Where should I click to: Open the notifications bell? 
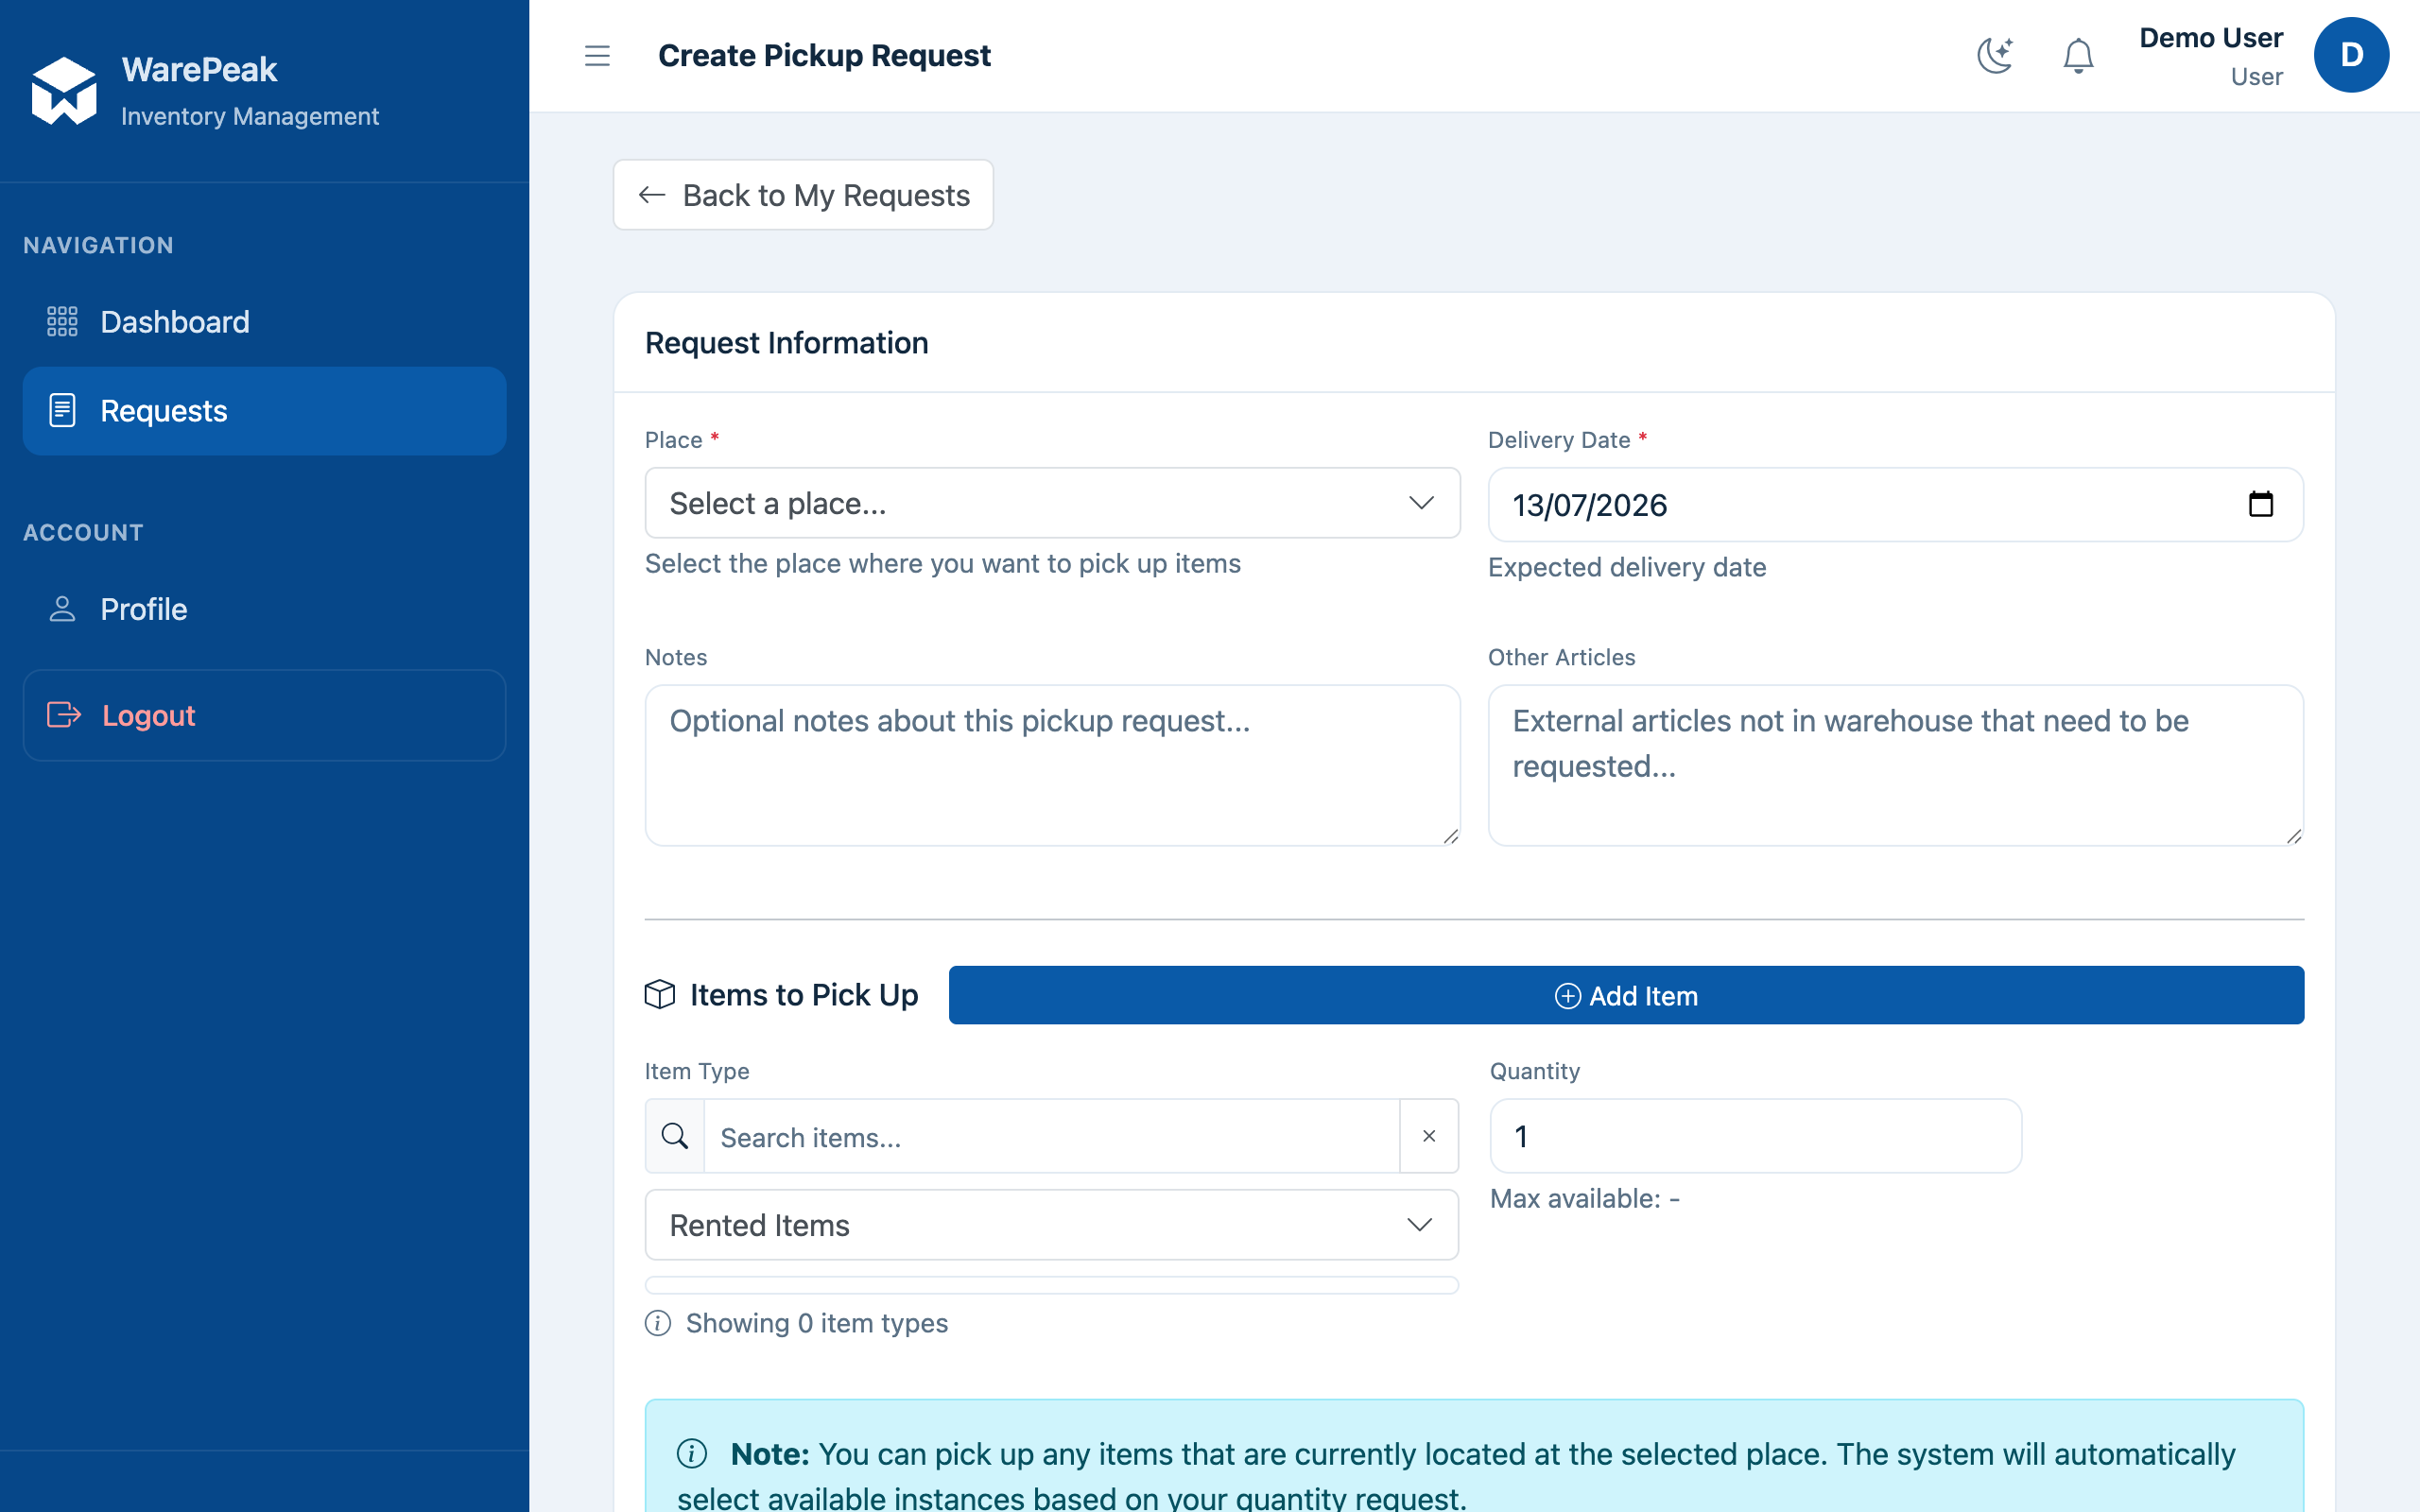click(x=2078, y=55)
